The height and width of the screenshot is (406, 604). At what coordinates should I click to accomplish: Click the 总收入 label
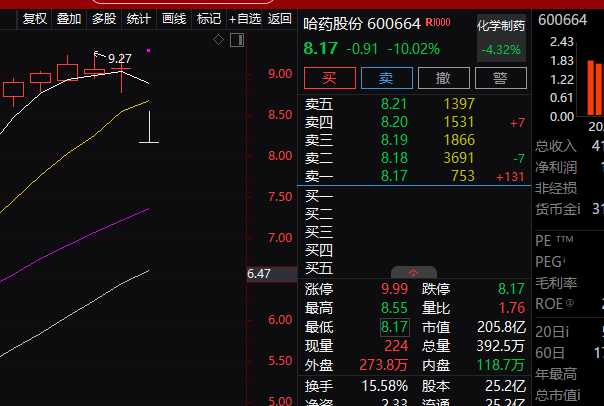click(x=556, y=146)
